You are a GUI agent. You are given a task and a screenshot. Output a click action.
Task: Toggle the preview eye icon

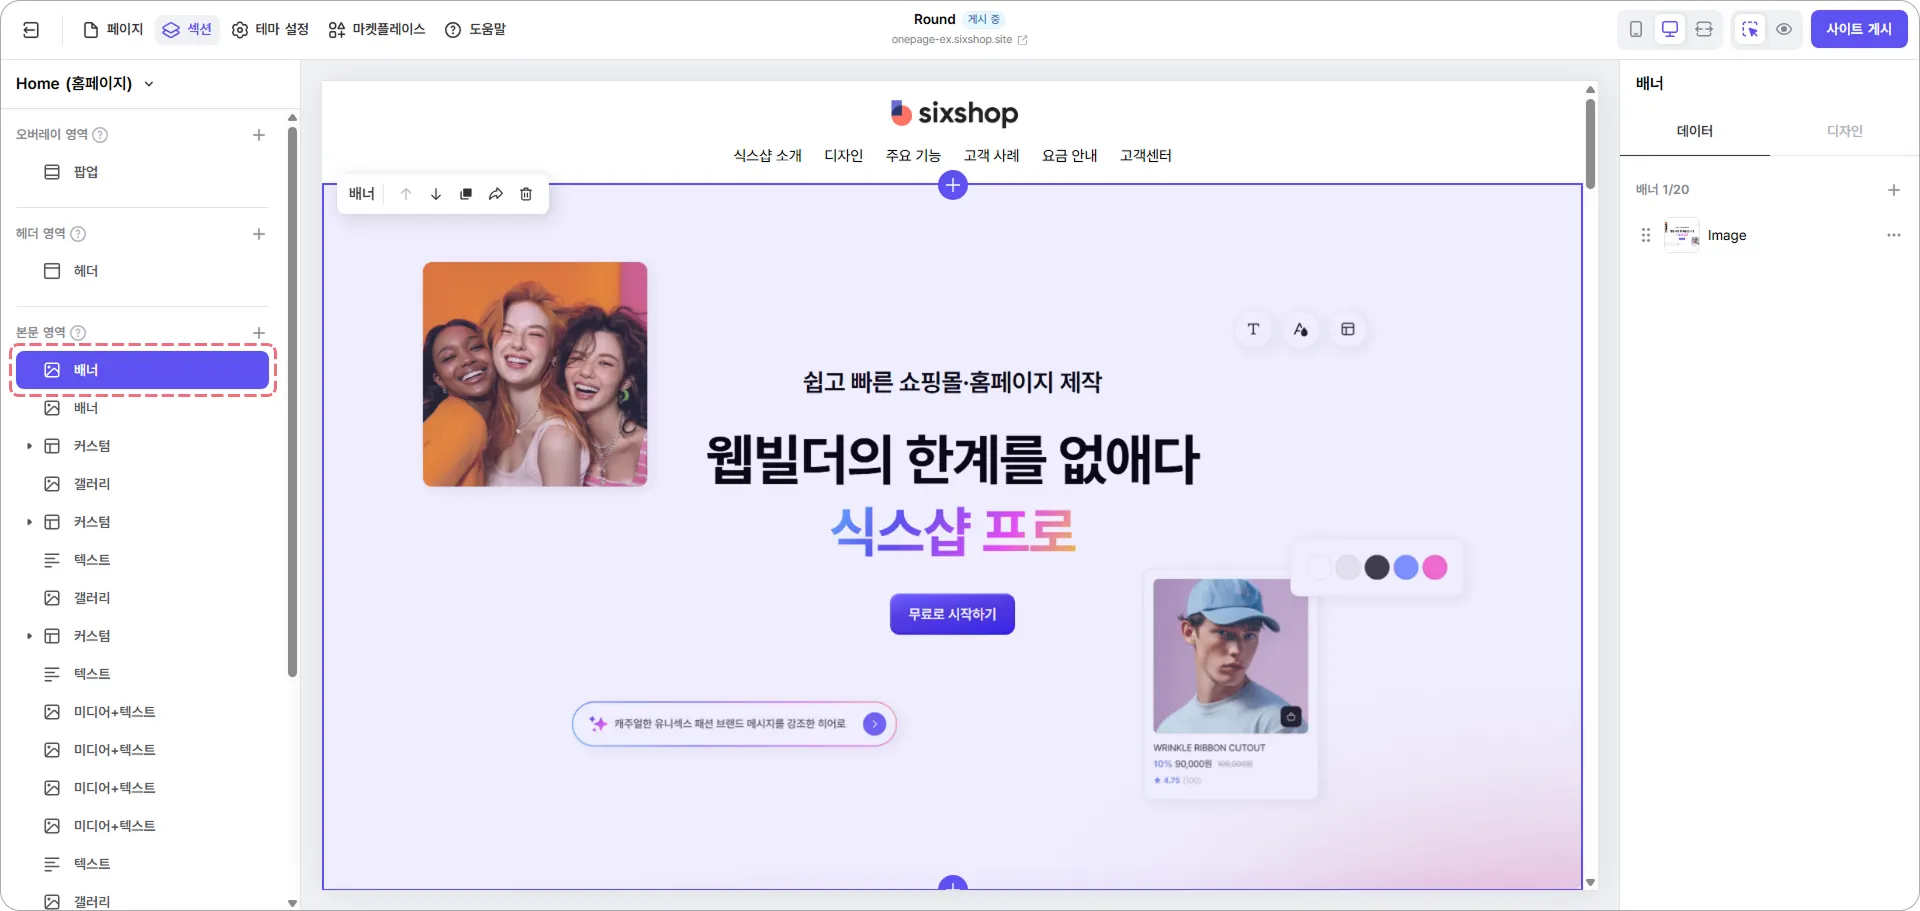(x=1784, y=29)
